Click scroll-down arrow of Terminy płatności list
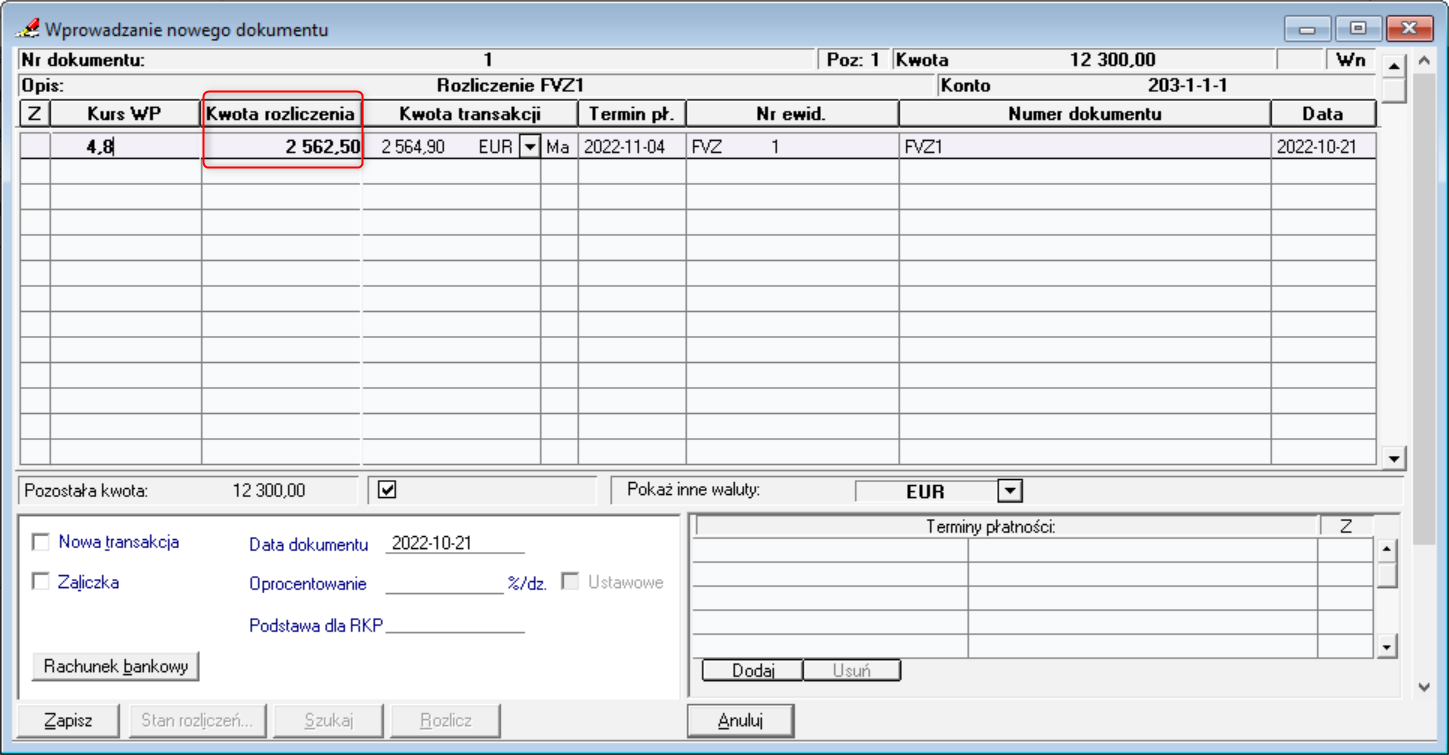The width and height of the screenshot is (1449, 755). [x=1386, y=647]
